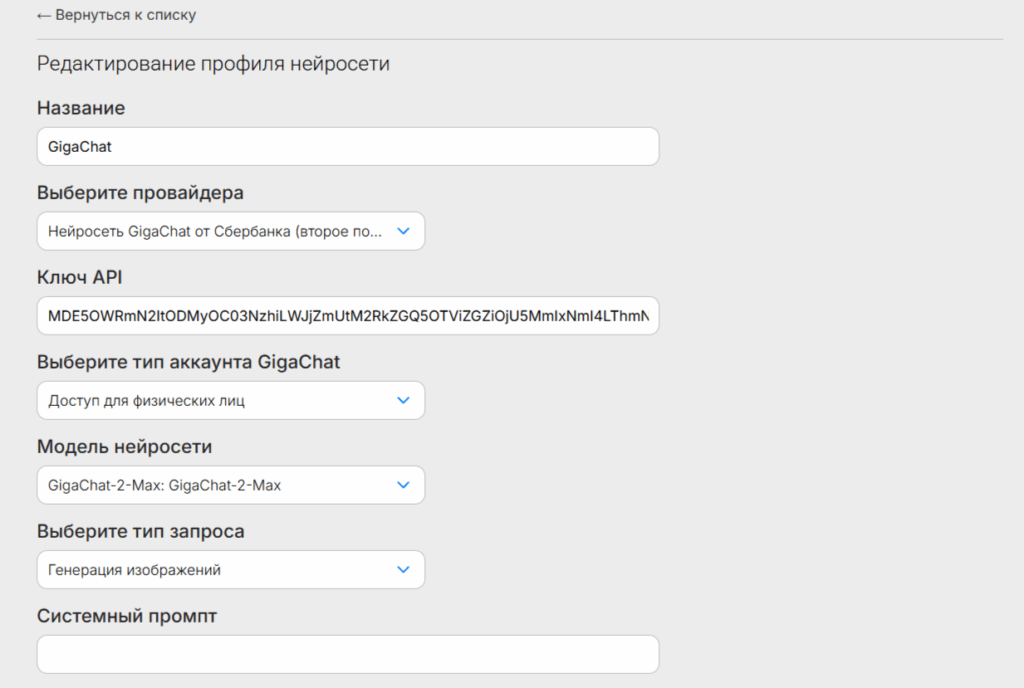Click the 'Название' input containing GigaChat

(x=347, y=146)
